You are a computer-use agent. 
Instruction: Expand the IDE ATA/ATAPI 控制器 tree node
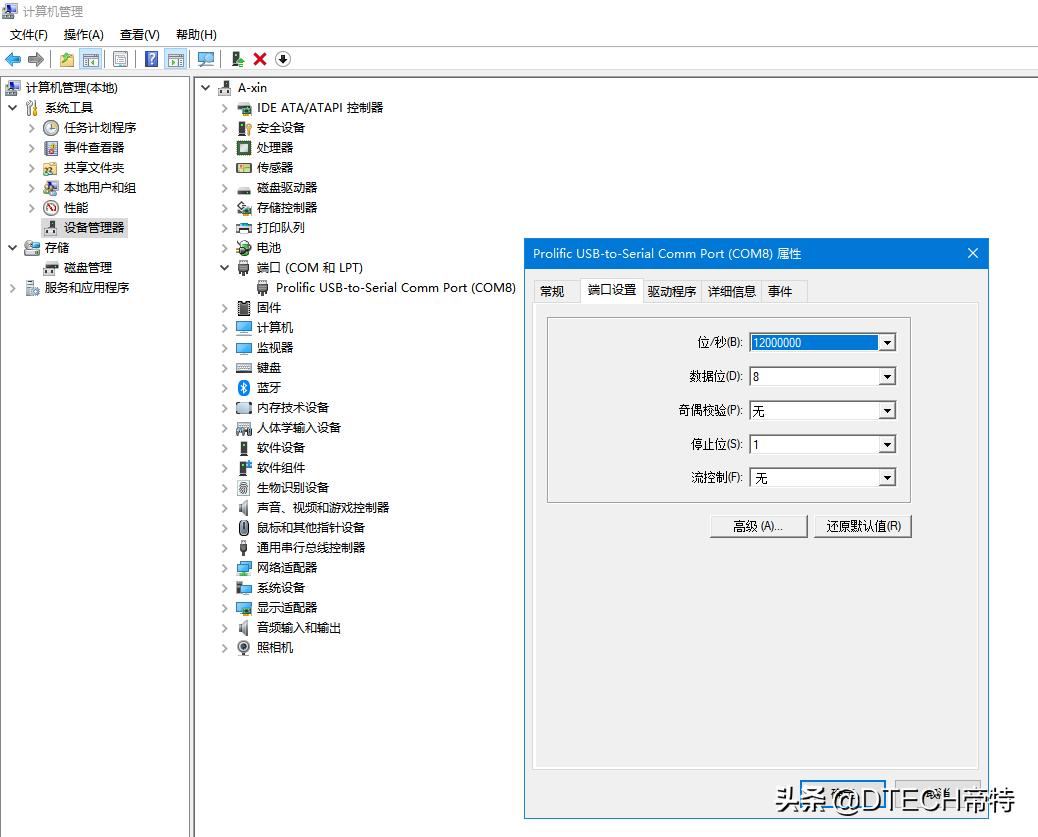[224, 108]
